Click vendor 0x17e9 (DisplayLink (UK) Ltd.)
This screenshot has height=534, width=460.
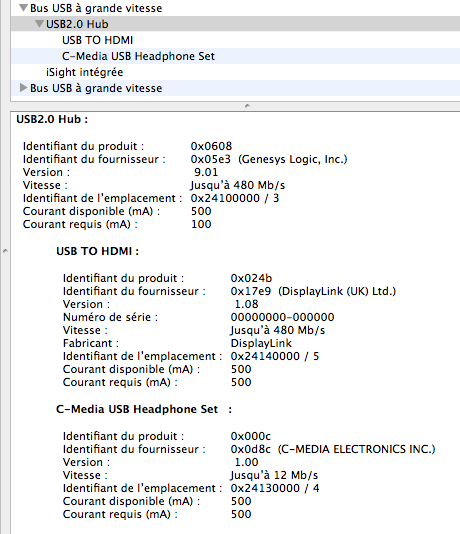click(313, 291)
